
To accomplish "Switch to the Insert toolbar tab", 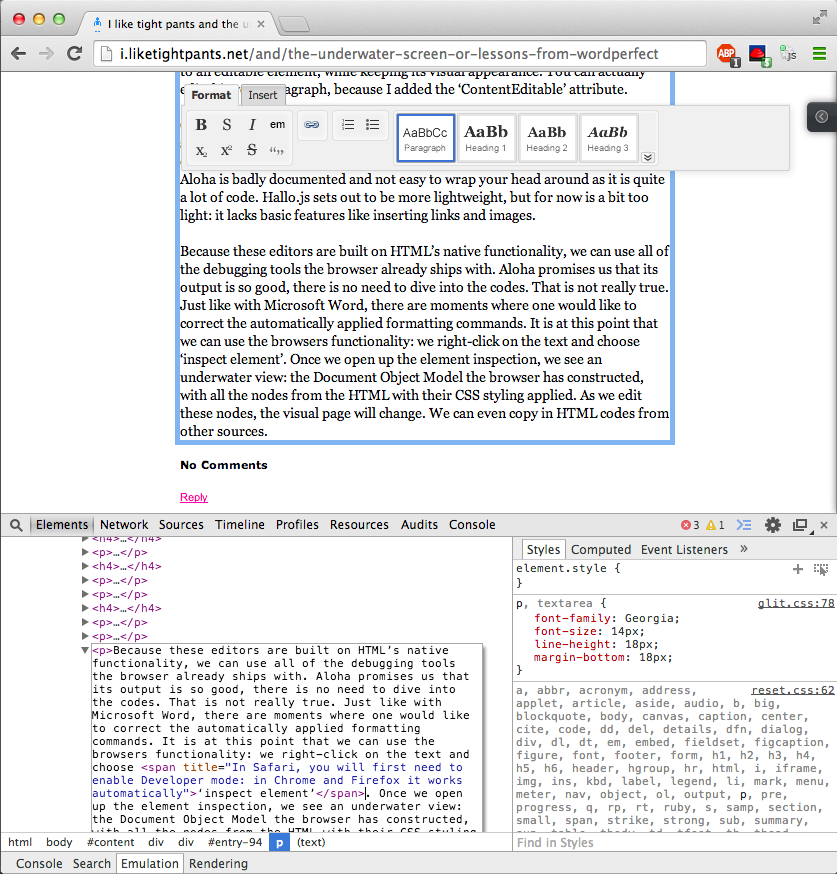I will point(262,95).
